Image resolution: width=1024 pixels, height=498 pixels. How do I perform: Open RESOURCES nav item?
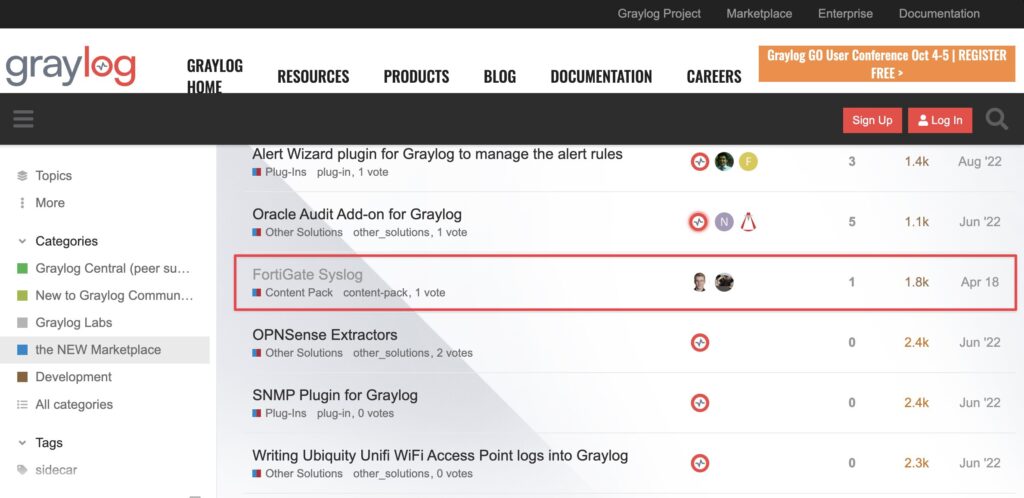(x=313, y=76)
